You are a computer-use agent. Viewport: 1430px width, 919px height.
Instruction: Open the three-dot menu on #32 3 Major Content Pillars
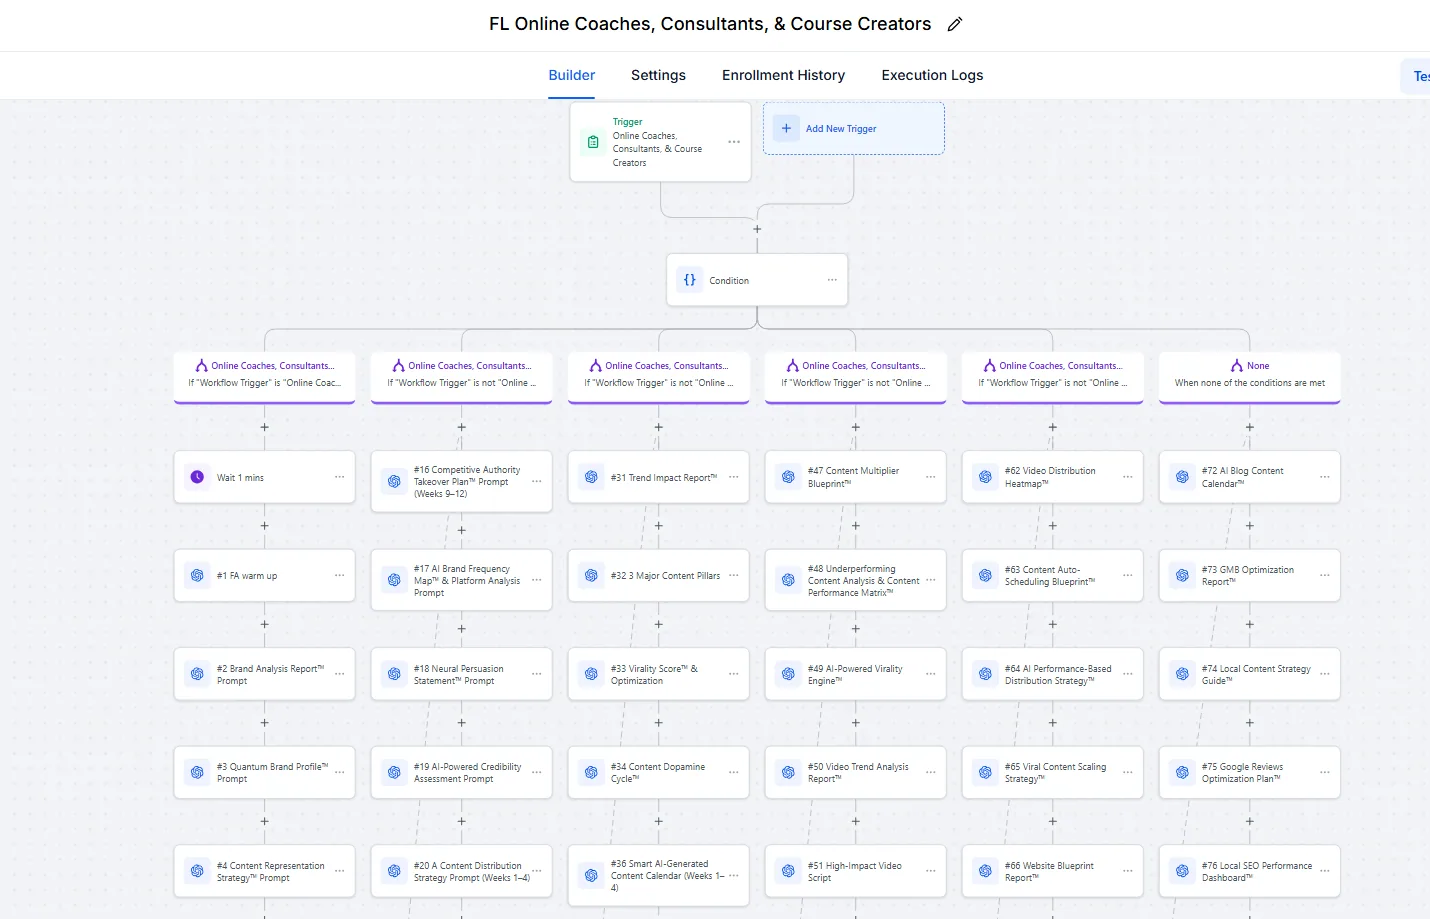733,575
